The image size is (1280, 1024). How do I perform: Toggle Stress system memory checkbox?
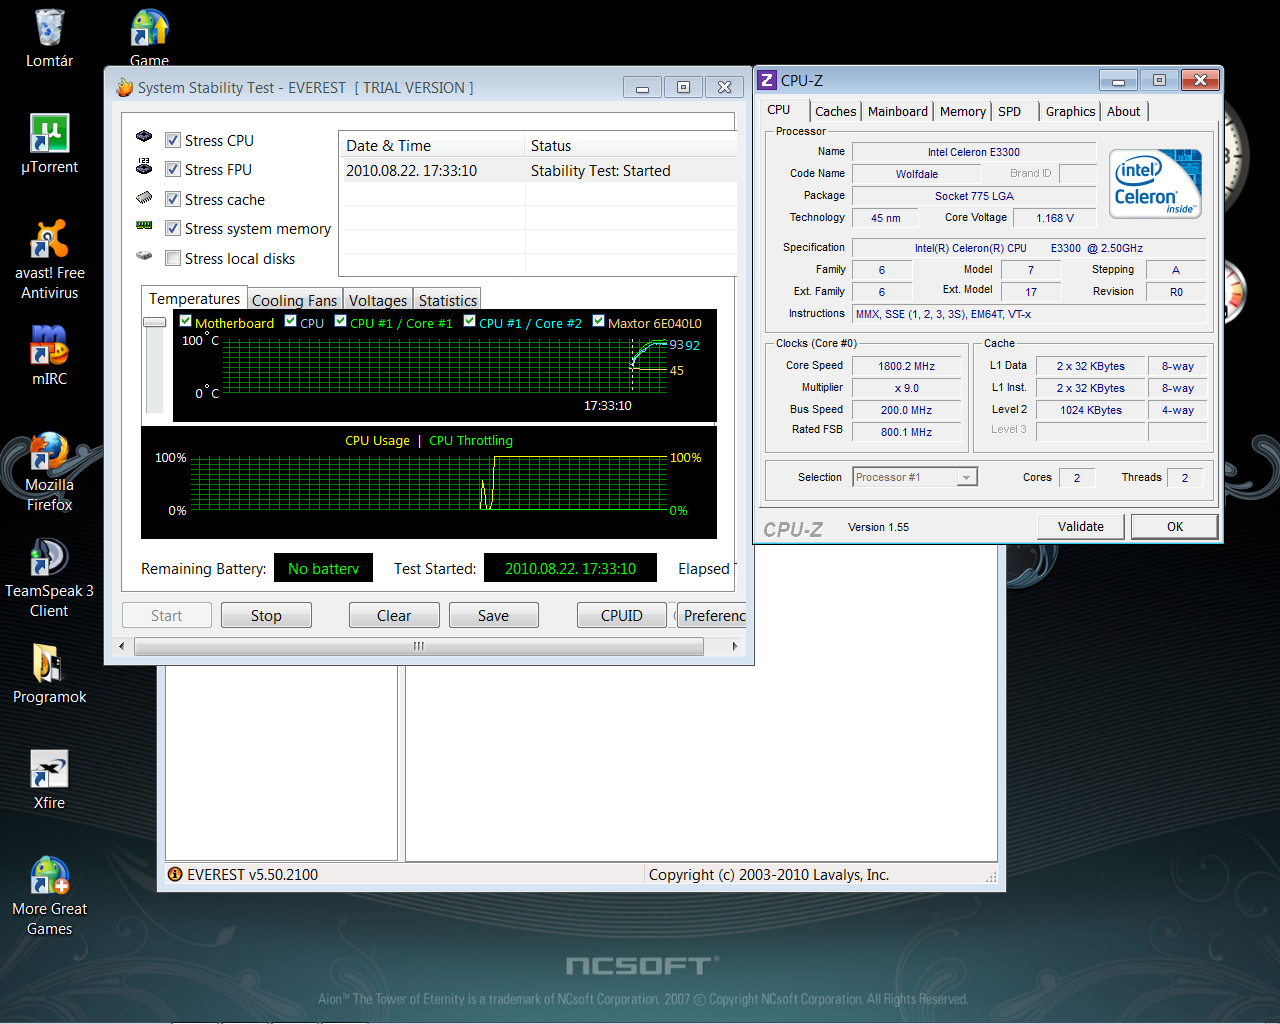click(173, 229)
